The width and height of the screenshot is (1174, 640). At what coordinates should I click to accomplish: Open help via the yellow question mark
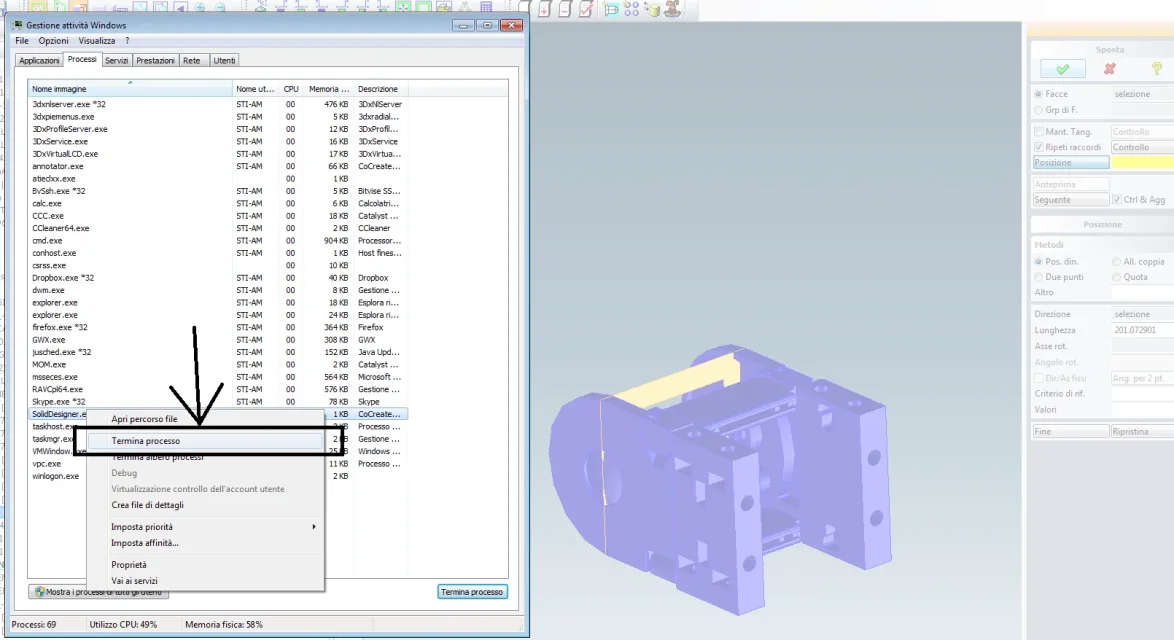[1157, 69]
